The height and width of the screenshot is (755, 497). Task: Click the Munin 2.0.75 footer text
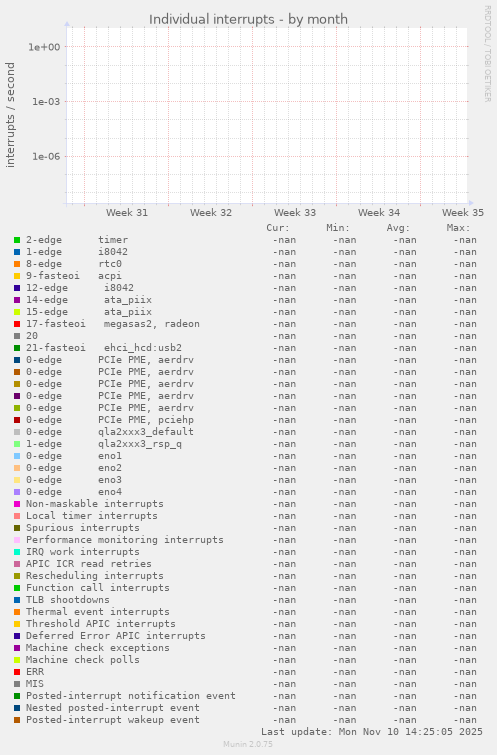[248, 744]
